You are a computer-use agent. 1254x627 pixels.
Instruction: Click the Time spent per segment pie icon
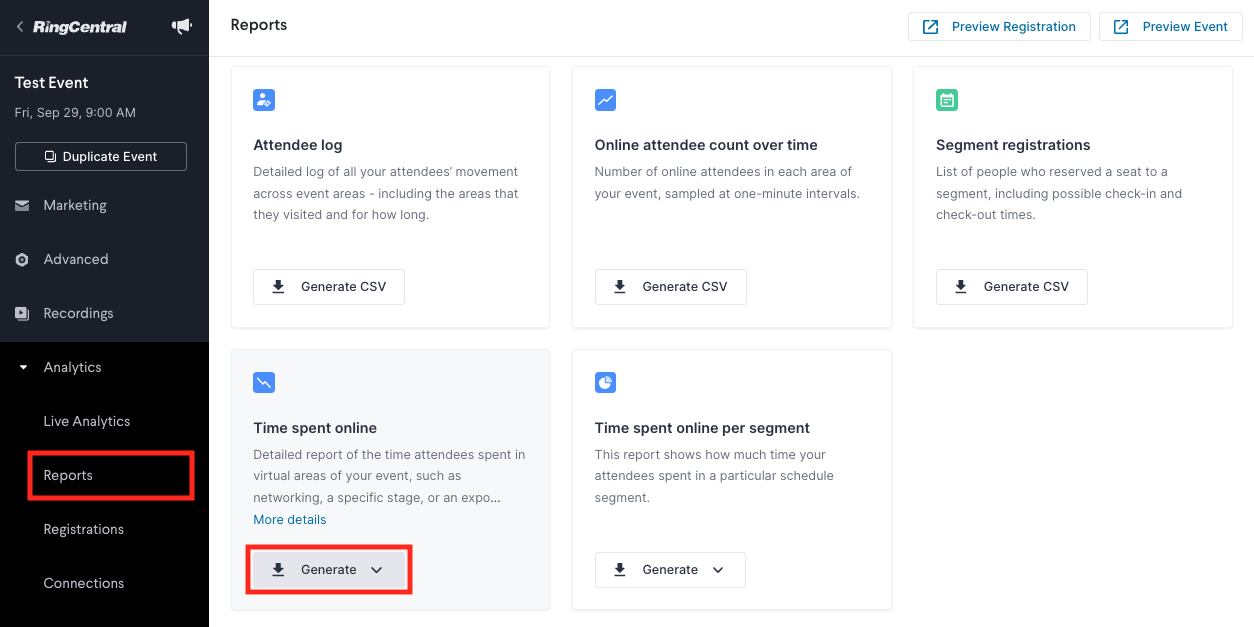click(x=605, y=383)
